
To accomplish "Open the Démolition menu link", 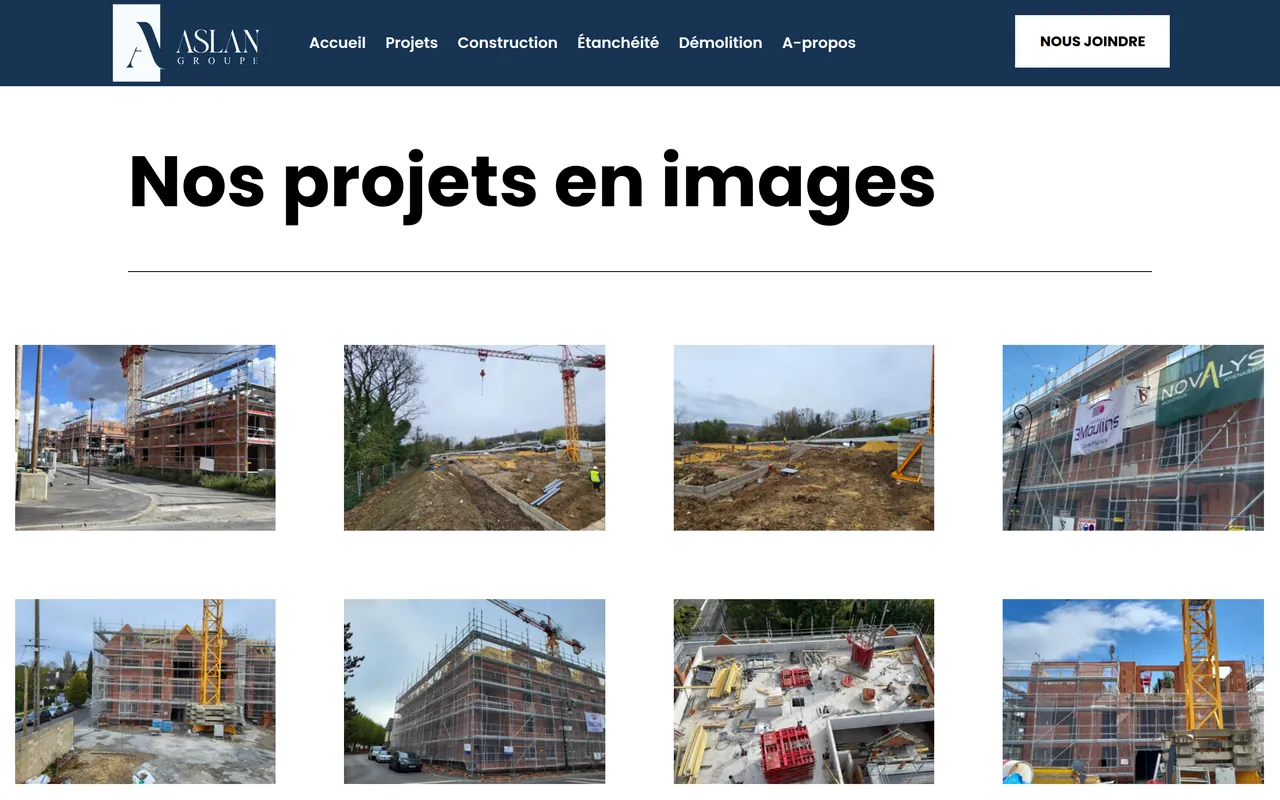I will tap(720, 43).
